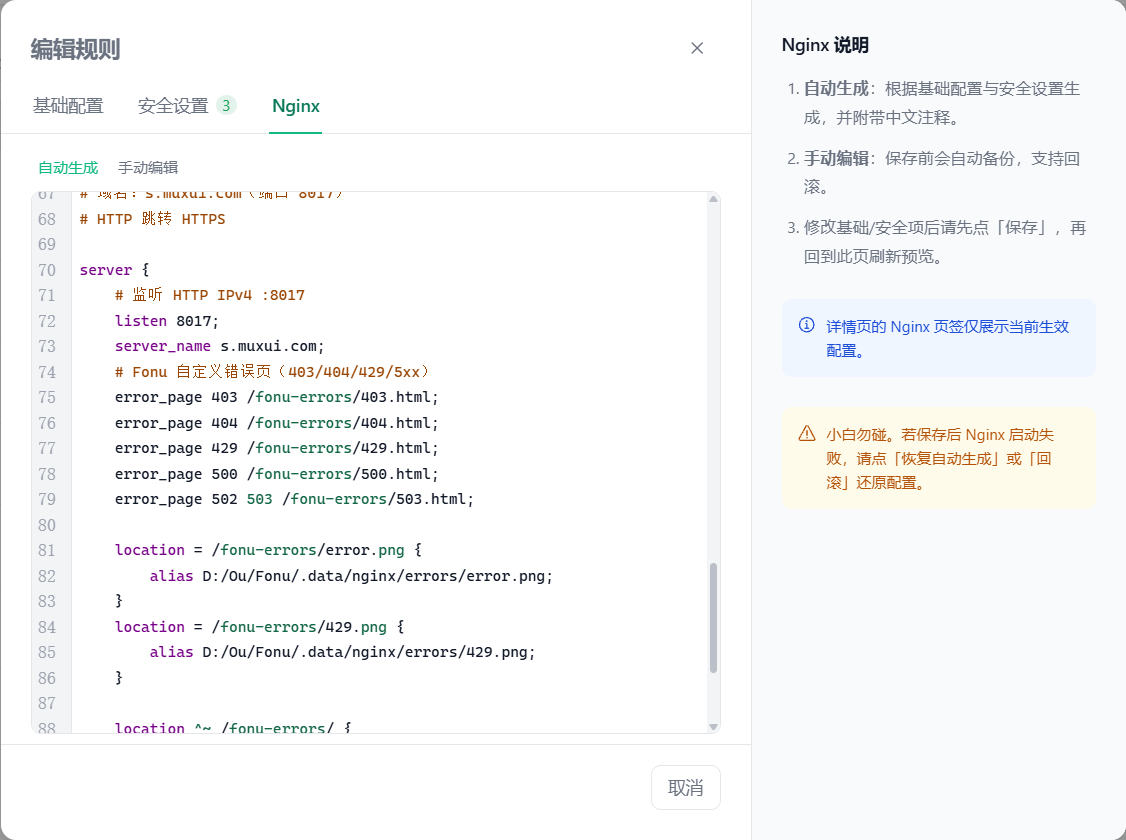Screen dimensions: 1126x840
Task: Click the '# HTTP 跳转 HTTPS' comment line
Action: pos(152,219)
